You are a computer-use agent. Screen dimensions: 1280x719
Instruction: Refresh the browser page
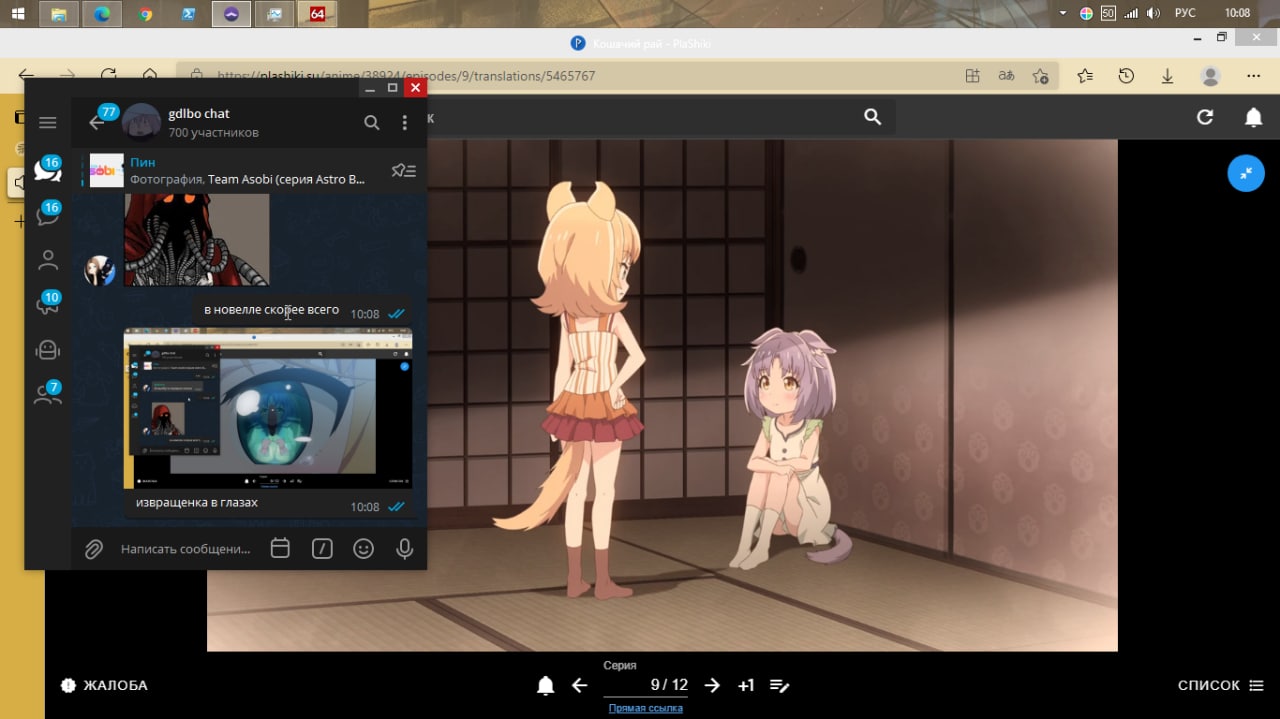coord(108,76)
